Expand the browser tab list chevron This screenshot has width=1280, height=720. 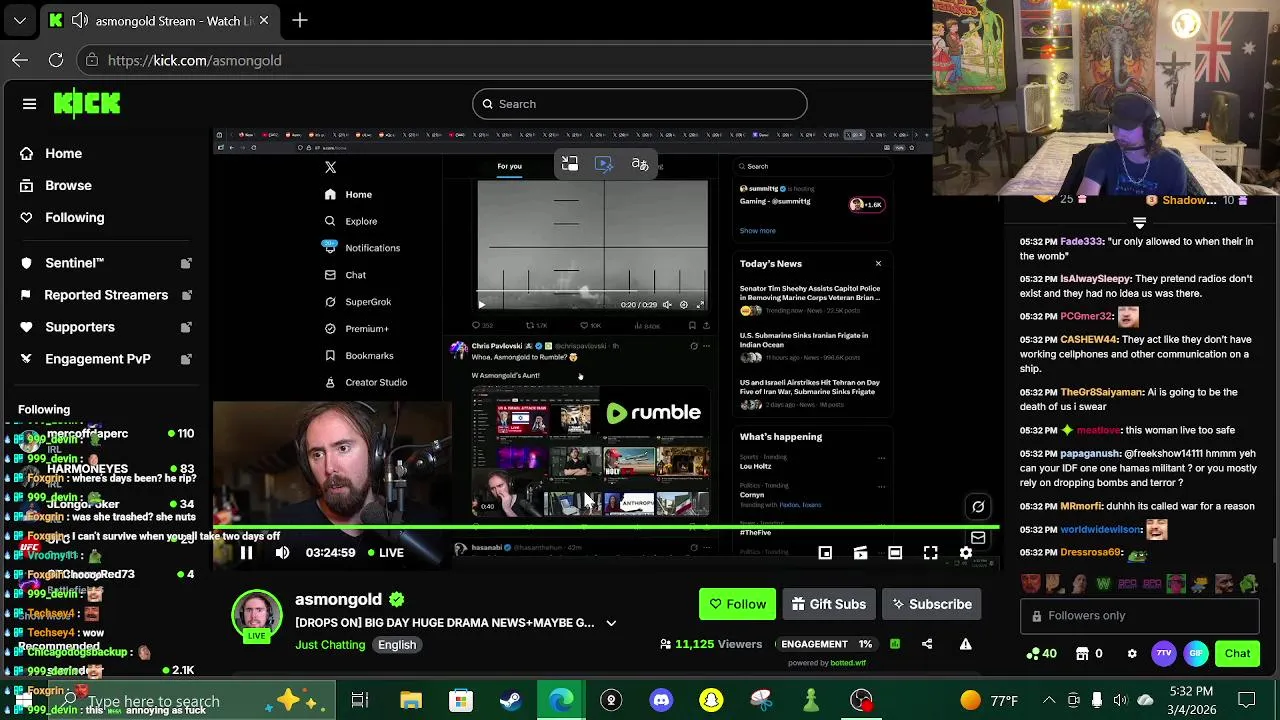tap(20, 20)
